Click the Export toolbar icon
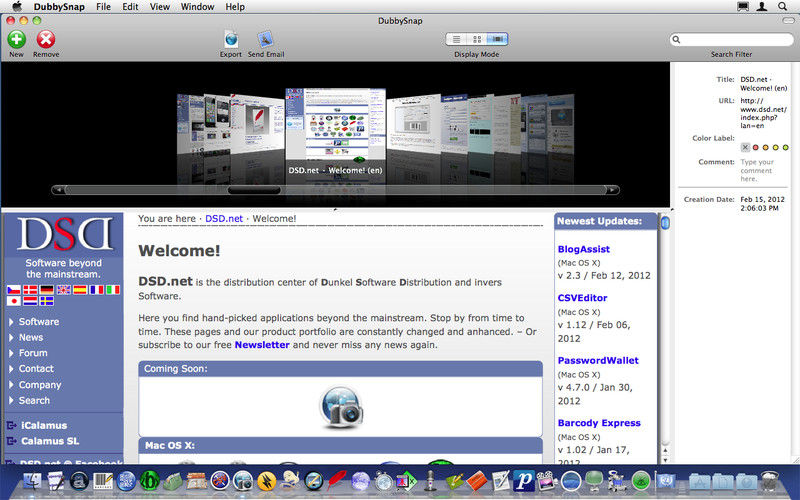This screenshot has height=500, width=800. [x=231, y=39]
